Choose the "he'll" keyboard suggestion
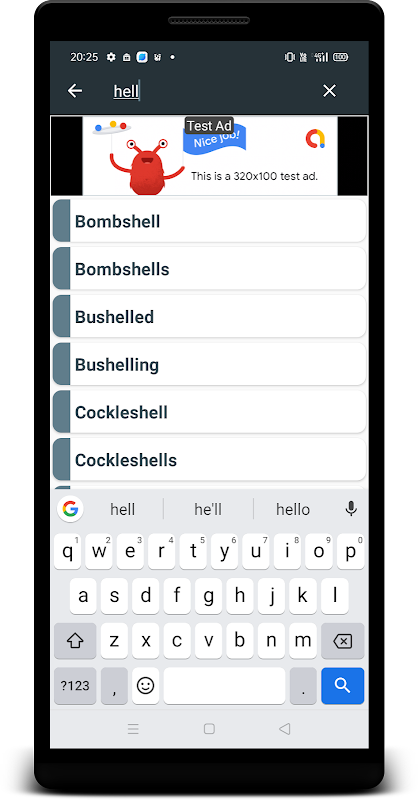Image resolution: width=418 pixels, height=800 pixels. coord(208,509)
